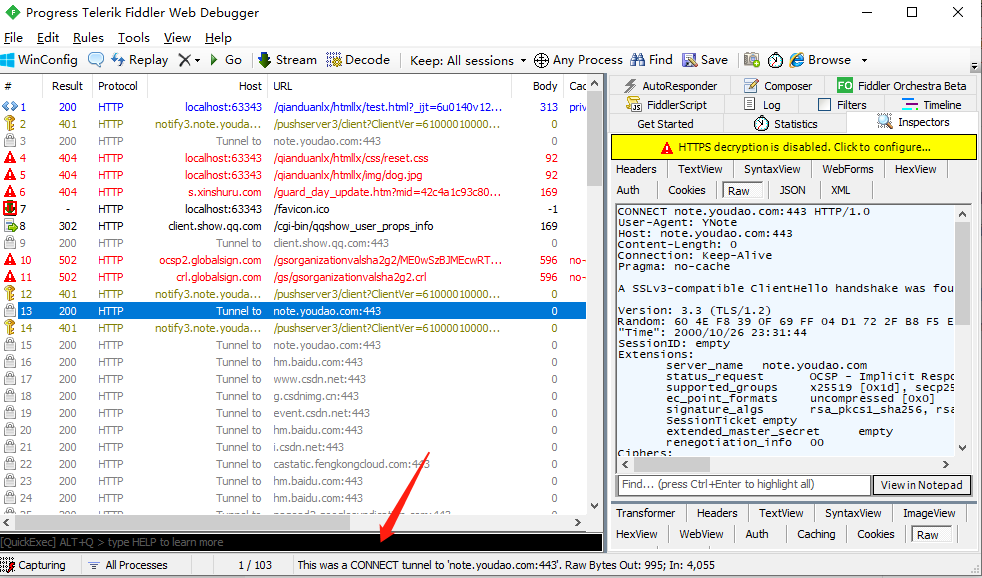The width and height of the screenshot is (982, 578).
Task: Switch to the AutoResponder tab
Action: click(670, 86)
